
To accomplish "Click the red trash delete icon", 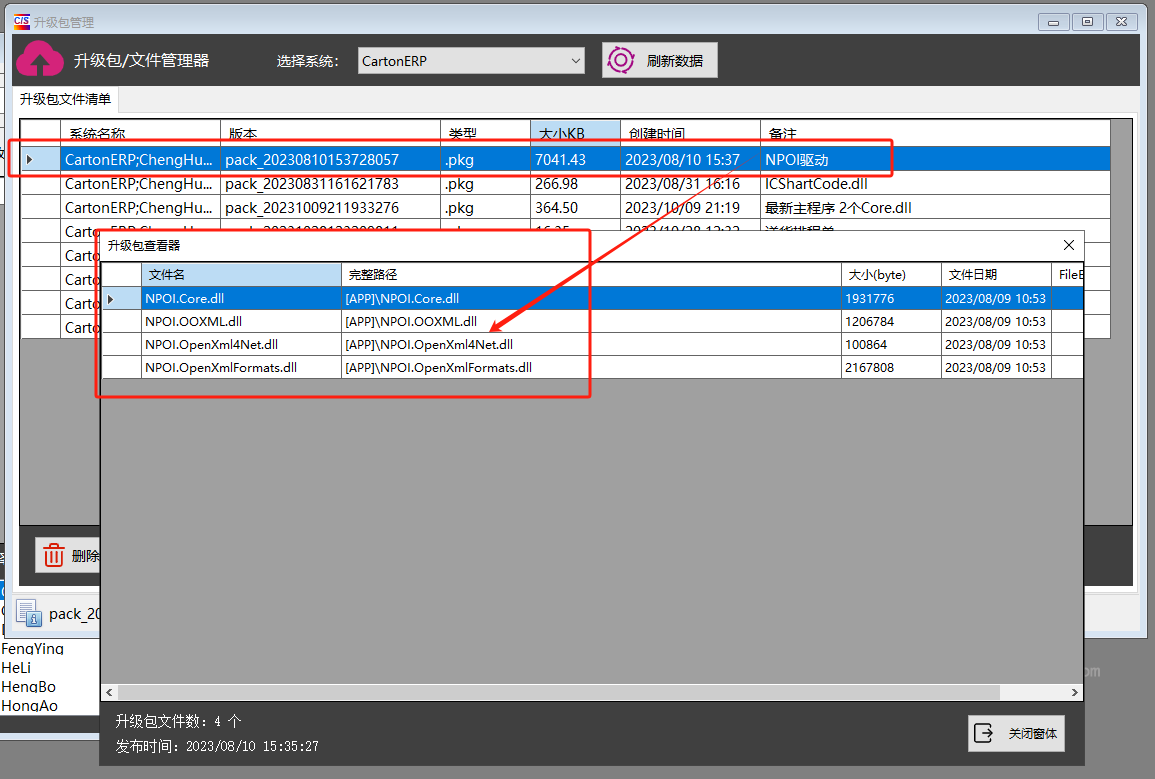I will pos(54,555).
